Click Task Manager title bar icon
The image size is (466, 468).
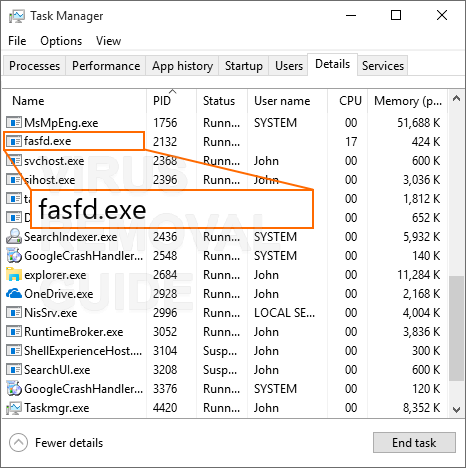(16, 16)
